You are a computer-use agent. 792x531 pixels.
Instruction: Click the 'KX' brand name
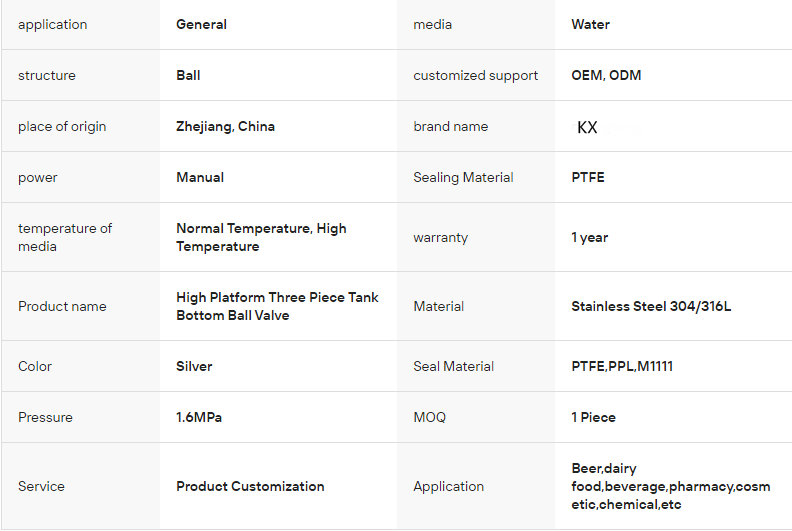(587, 127)
